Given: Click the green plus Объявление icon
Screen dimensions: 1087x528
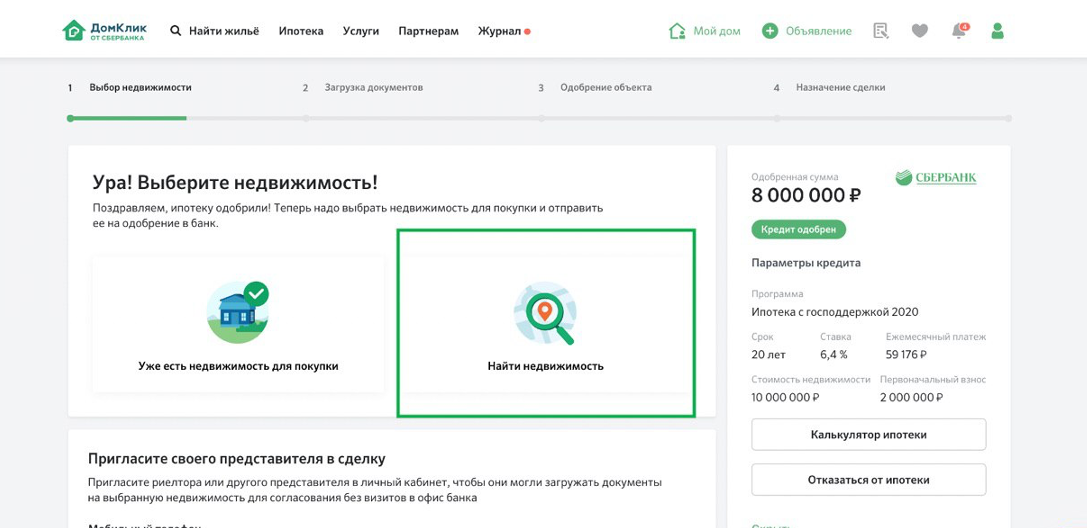Looking at the screenshot, I should (770, 31).
